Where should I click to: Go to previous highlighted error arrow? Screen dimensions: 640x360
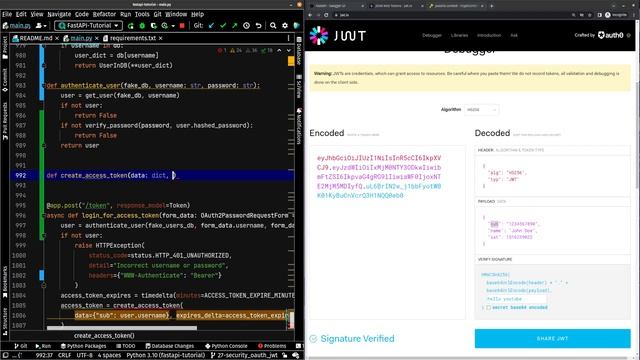[x=279, y=50]
